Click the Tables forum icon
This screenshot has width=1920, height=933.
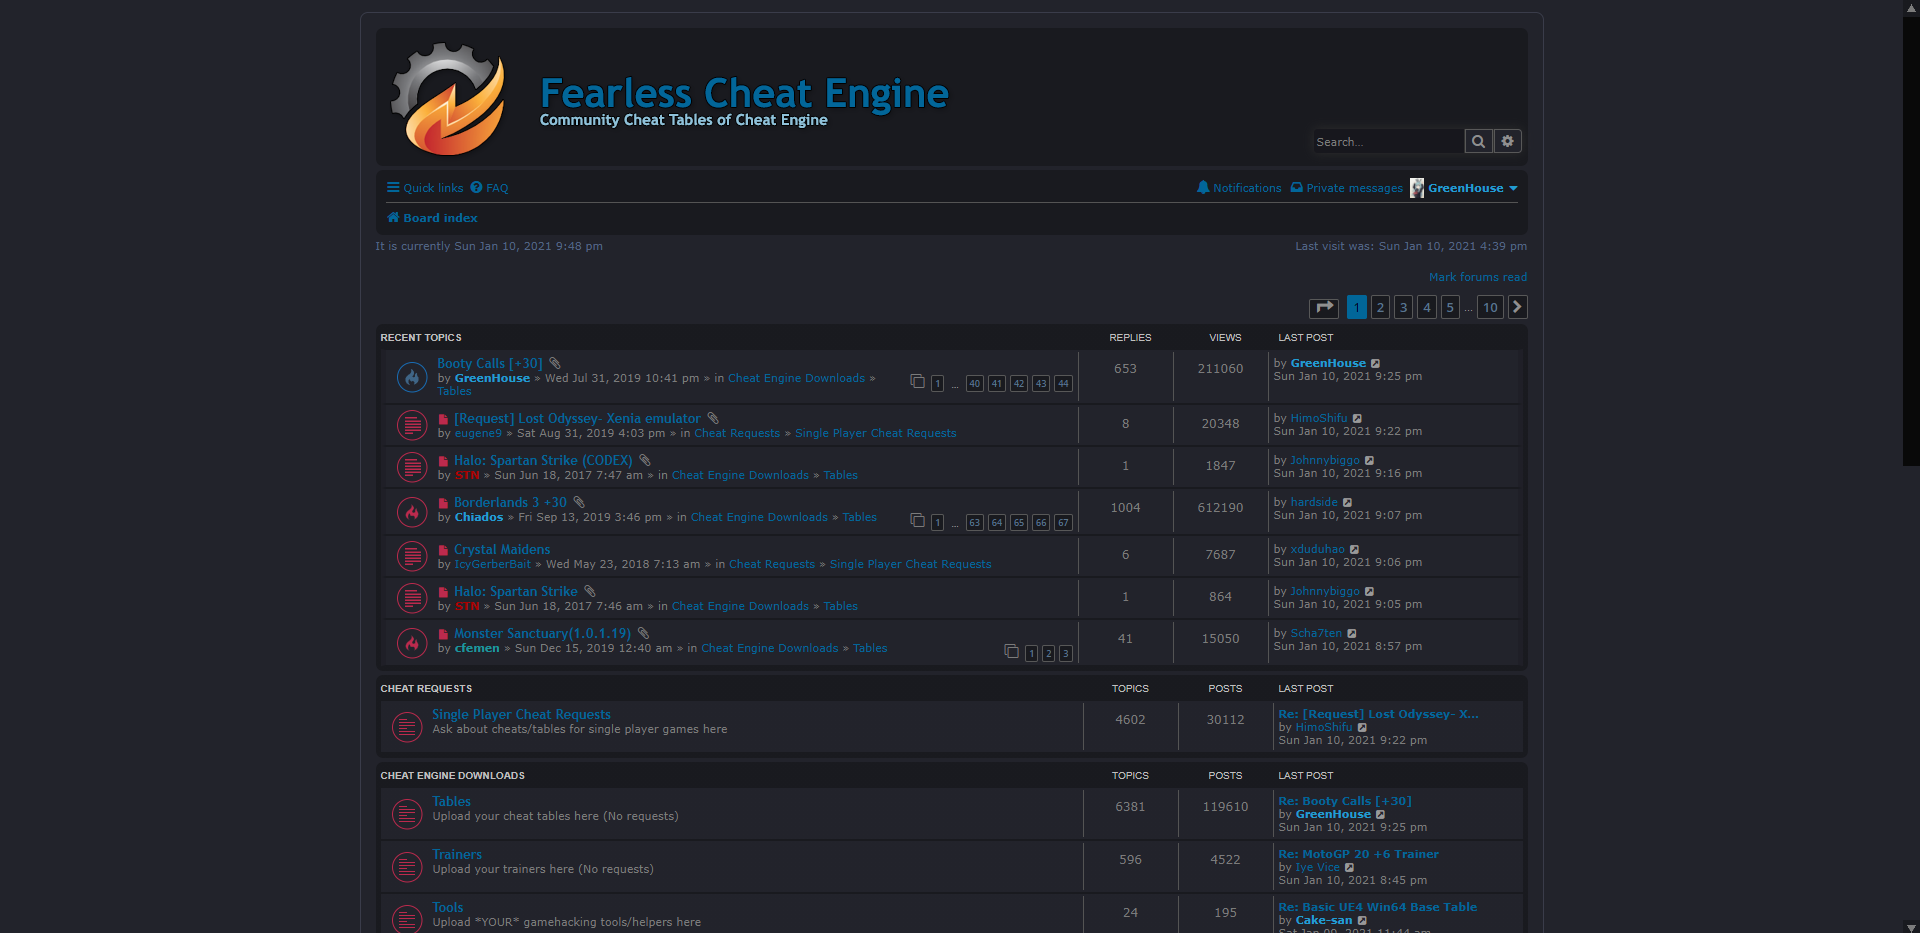pos(406,814)
